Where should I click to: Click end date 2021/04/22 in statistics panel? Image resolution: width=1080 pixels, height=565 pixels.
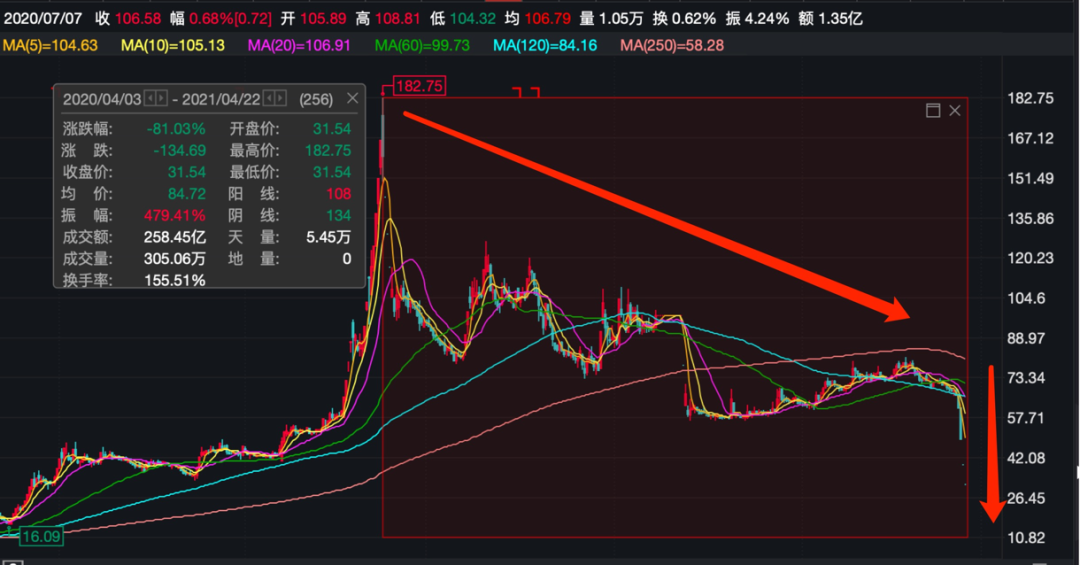click(221, 99)
